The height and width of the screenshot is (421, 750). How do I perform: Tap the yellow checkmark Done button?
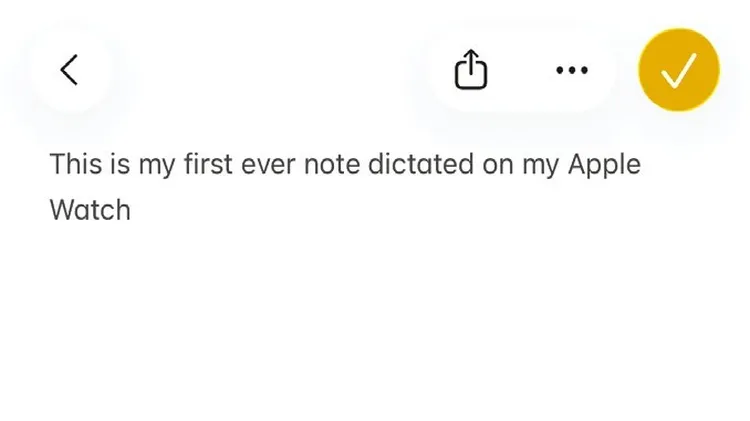(679, 70)
